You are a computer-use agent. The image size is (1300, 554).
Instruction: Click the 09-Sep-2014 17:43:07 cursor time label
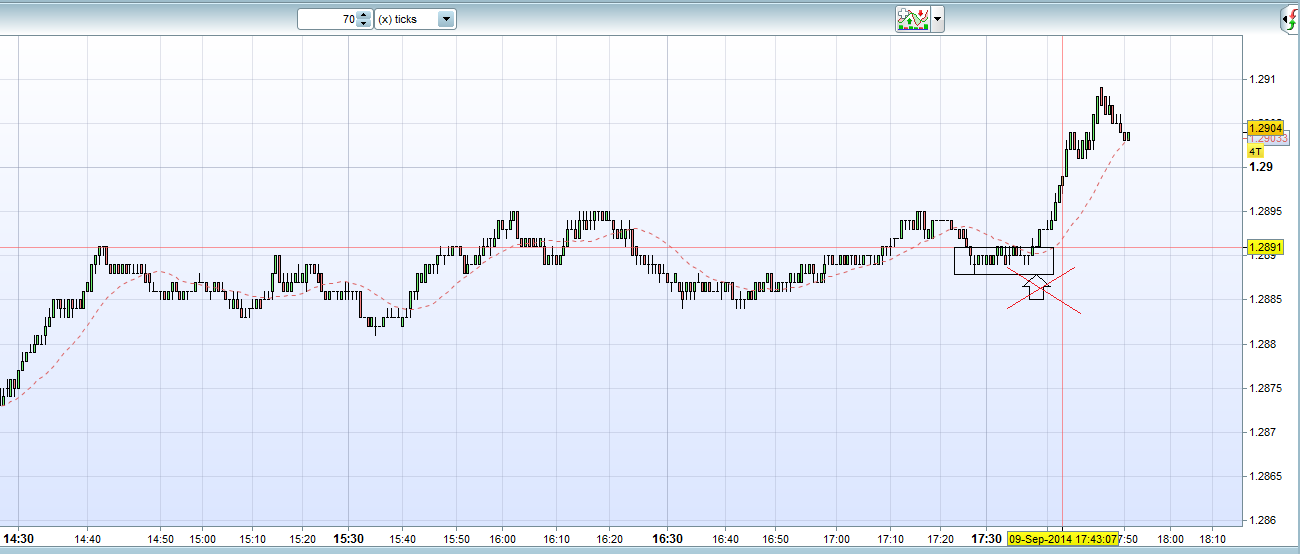pos(1063,537)
